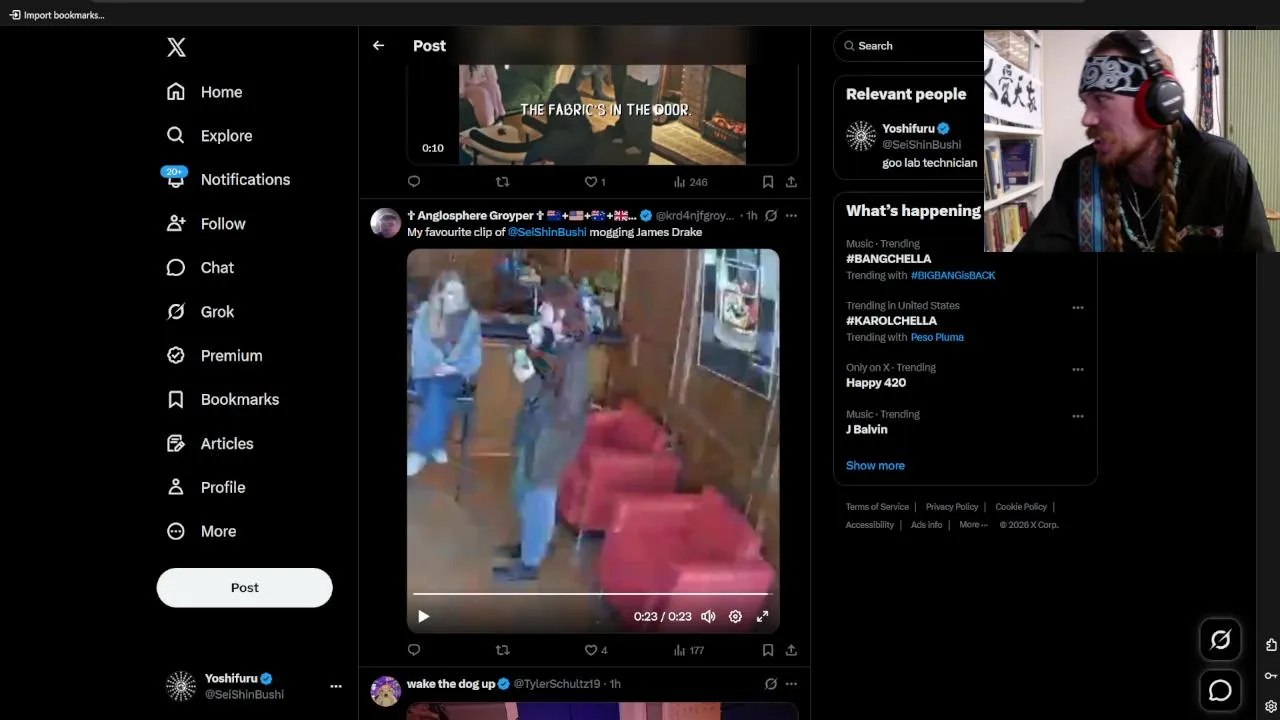1280x720 pixels.
Task: Open Anglosphere Groyper profile avatar
Action: tap(386, 223)
